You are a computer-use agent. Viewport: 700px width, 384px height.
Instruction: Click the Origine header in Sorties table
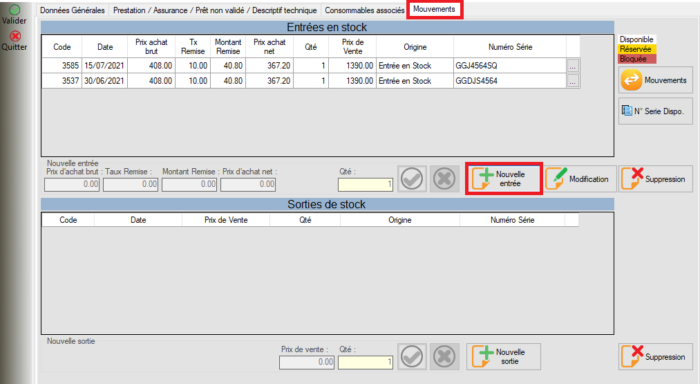[x=400, y=220]
